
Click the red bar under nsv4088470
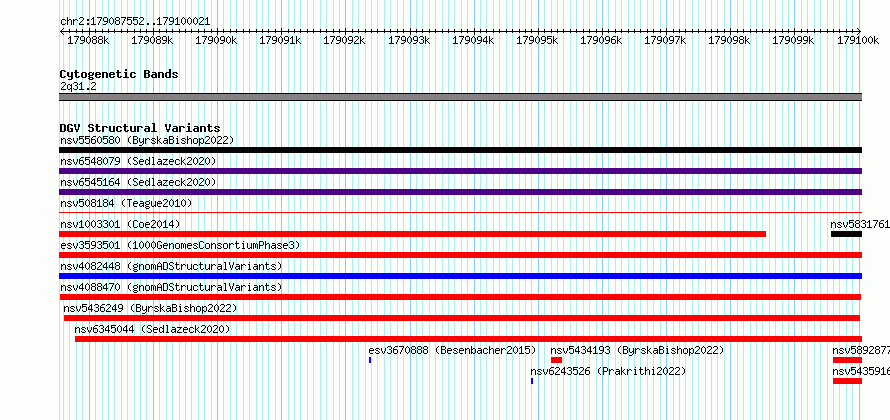460,297
